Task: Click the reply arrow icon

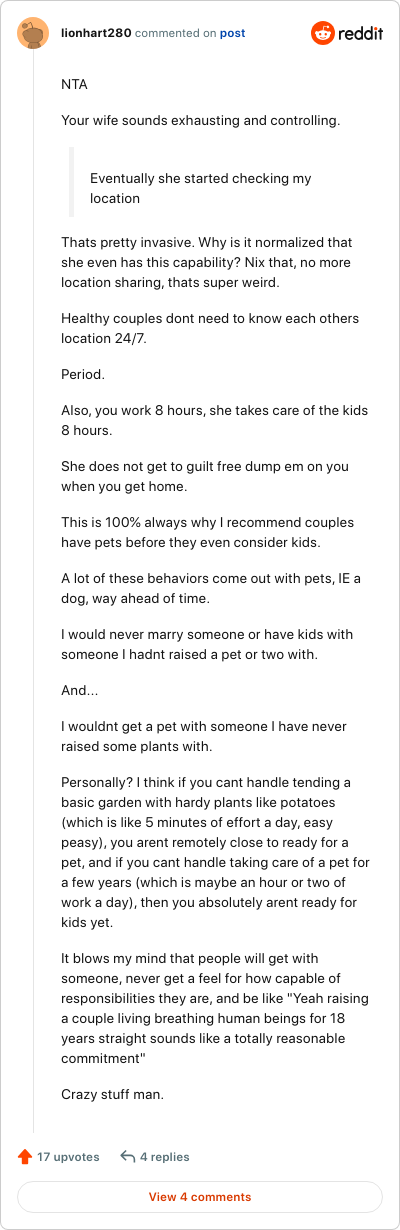Action: click(x=127, y=1157)
